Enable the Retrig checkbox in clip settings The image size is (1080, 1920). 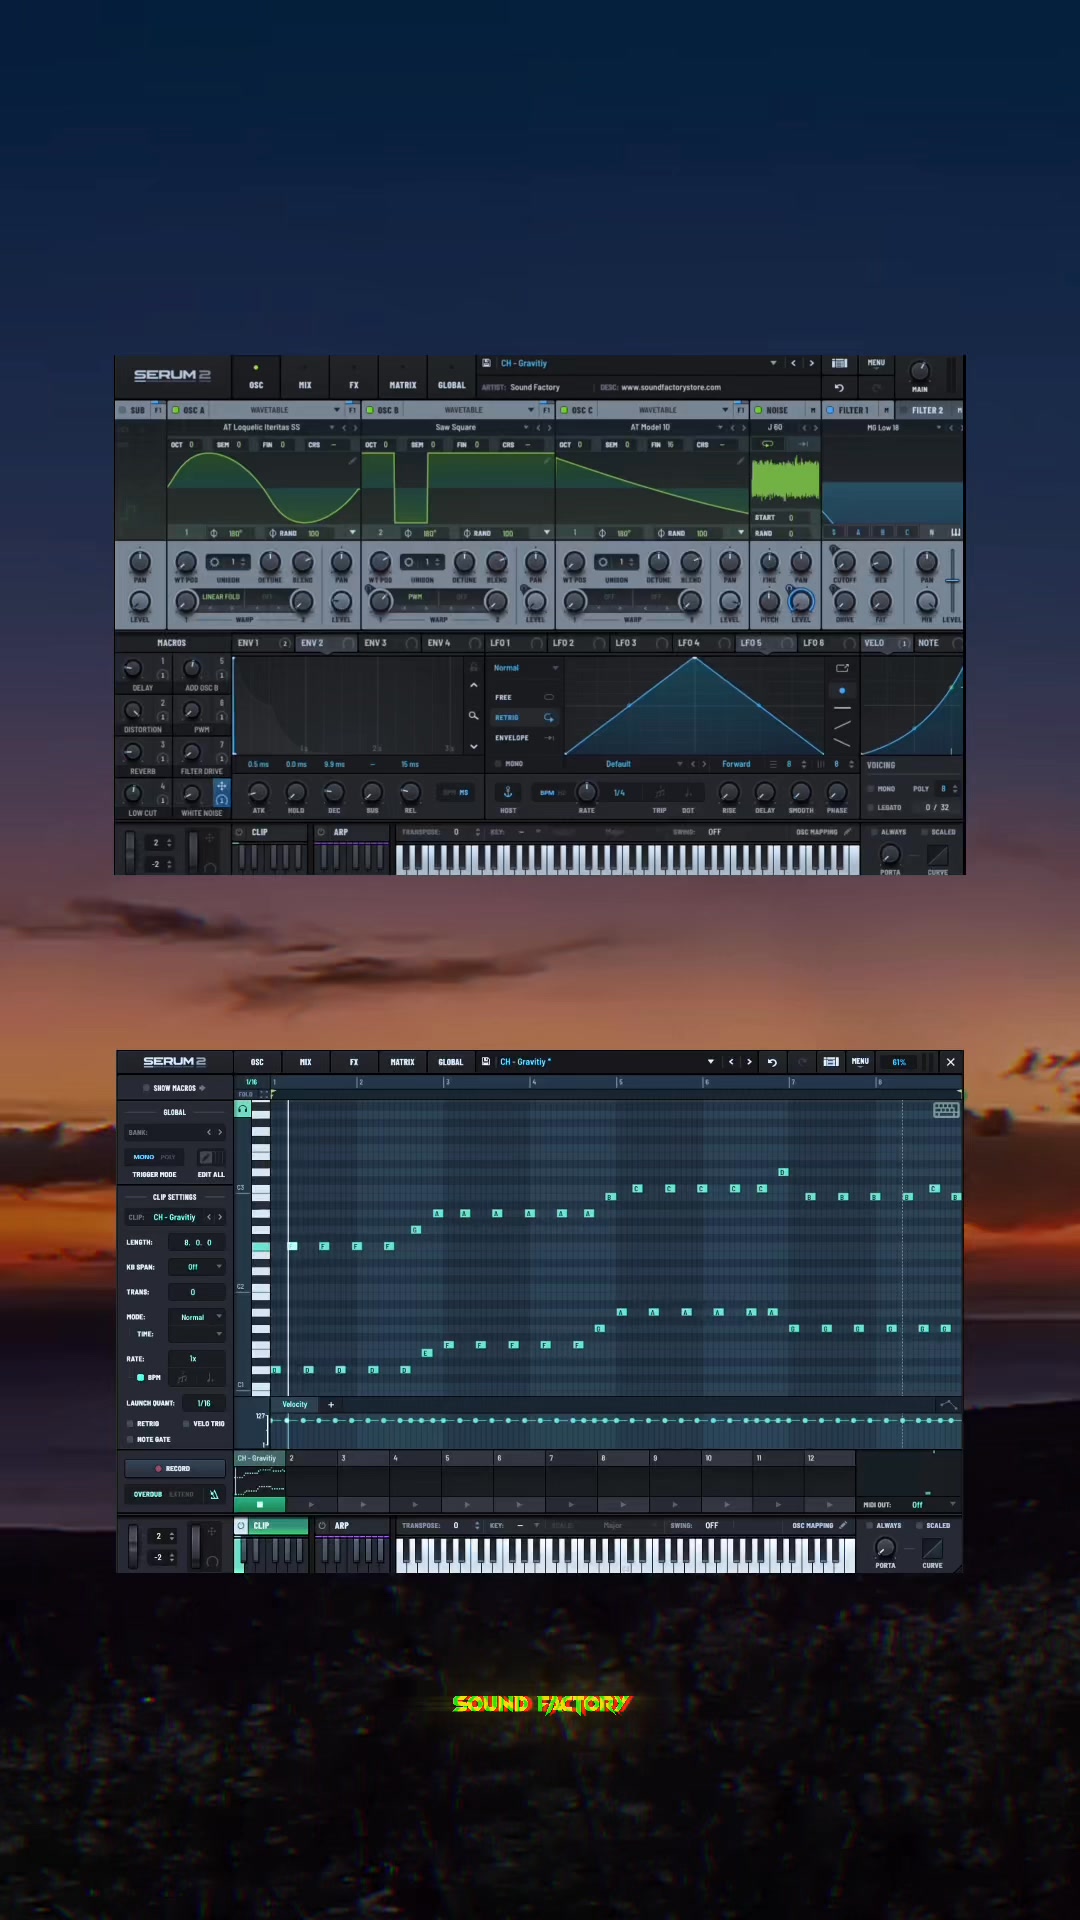pos(130,1423)
